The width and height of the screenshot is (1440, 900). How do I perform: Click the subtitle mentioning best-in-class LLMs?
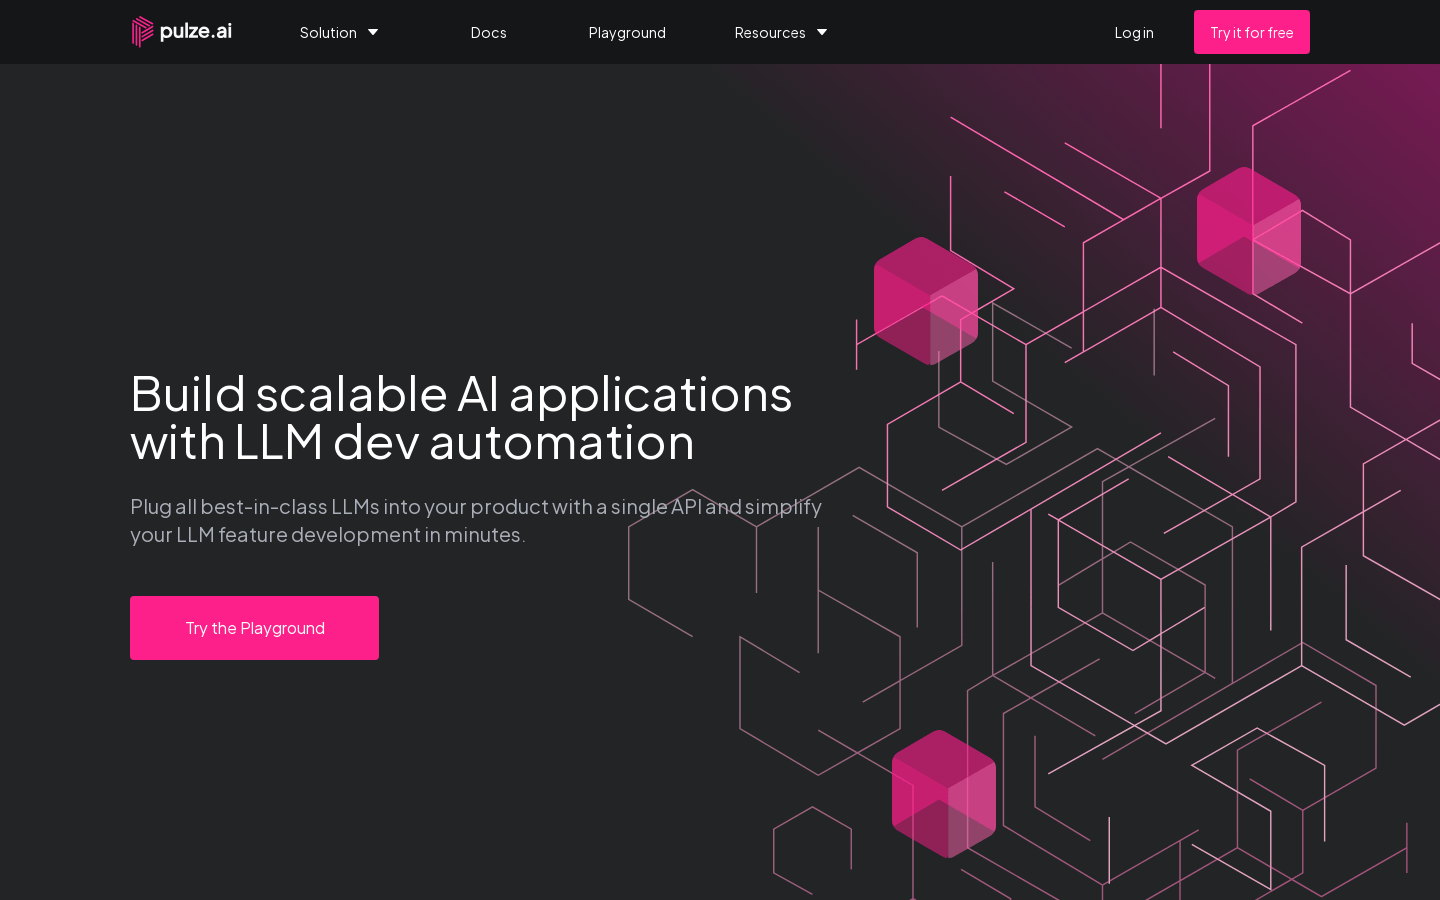(475, 520)
